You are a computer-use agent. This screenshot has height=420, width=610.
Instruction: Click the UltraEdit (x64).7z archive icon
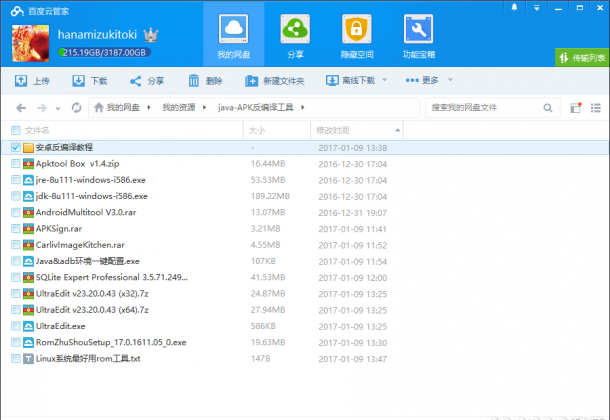[28, 310]
